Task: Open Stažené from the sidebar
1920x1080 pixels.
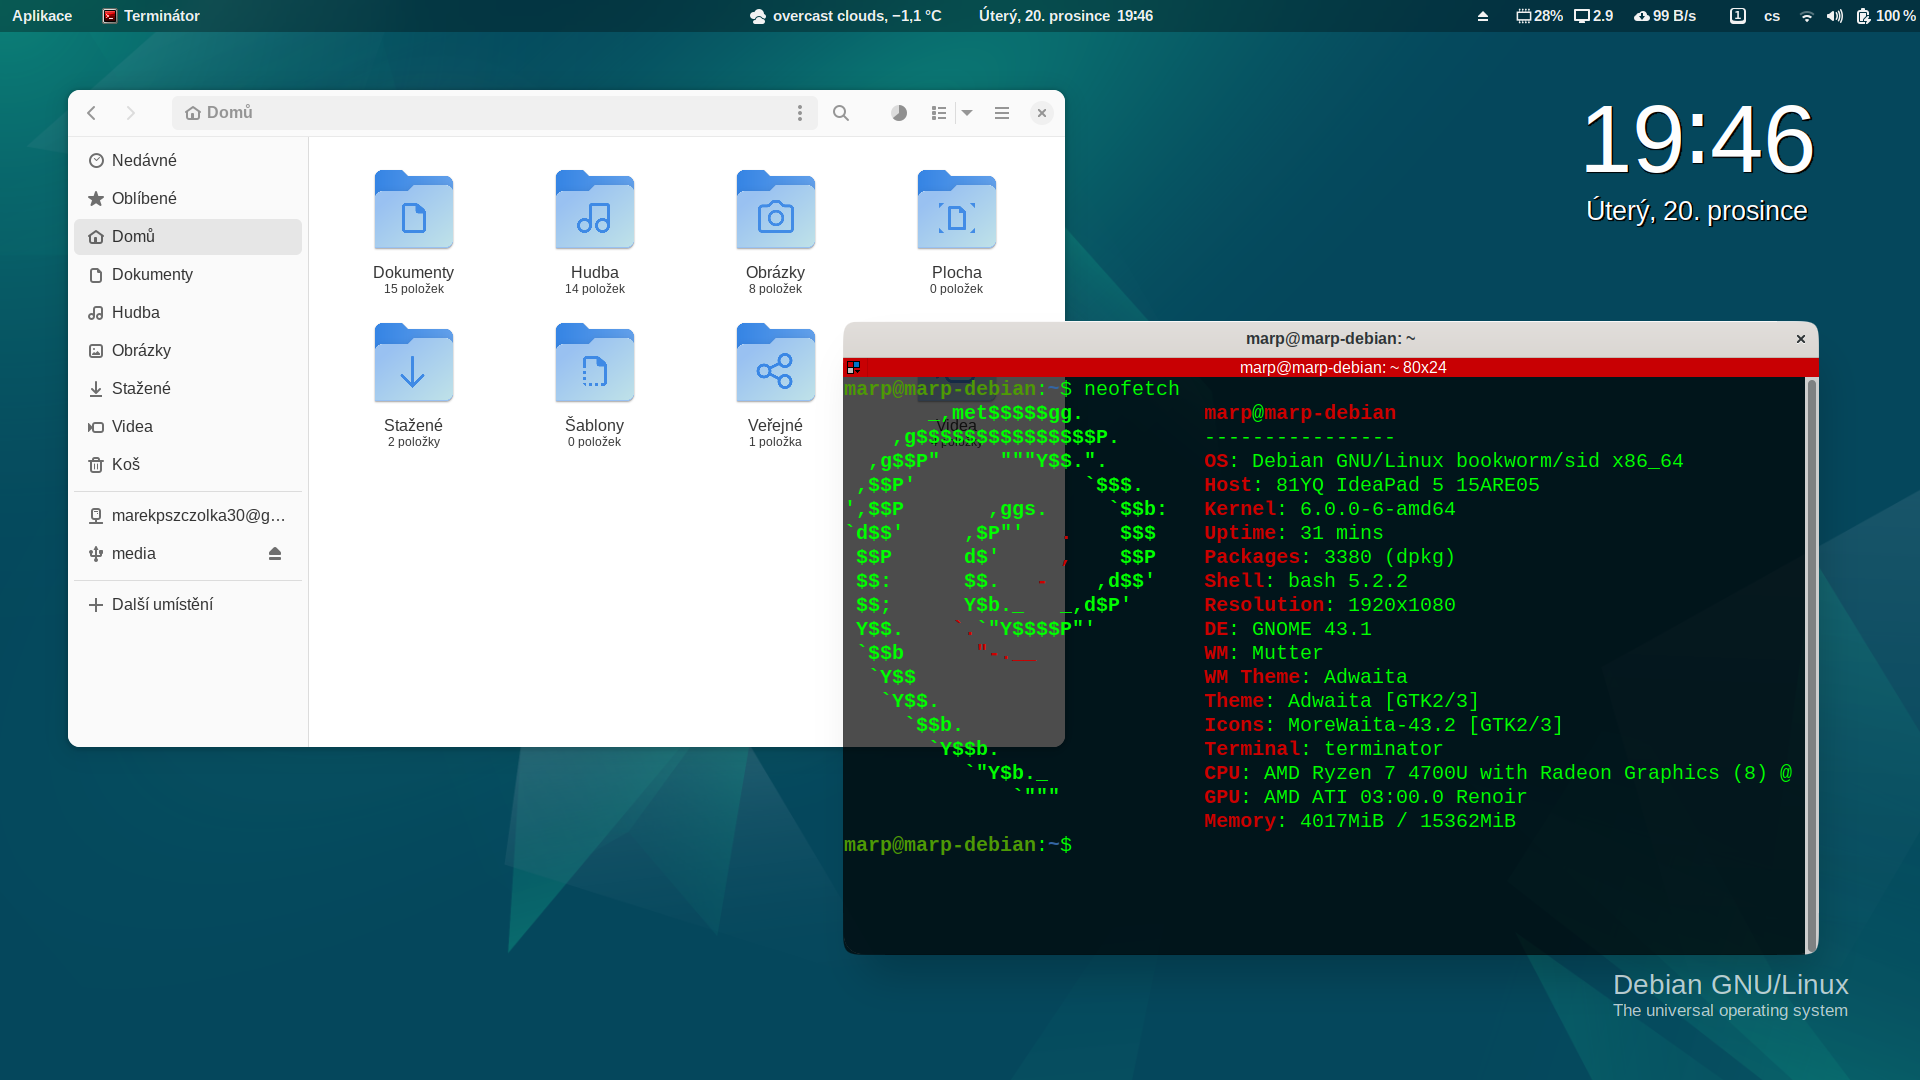Action: (x=188, y=388)
